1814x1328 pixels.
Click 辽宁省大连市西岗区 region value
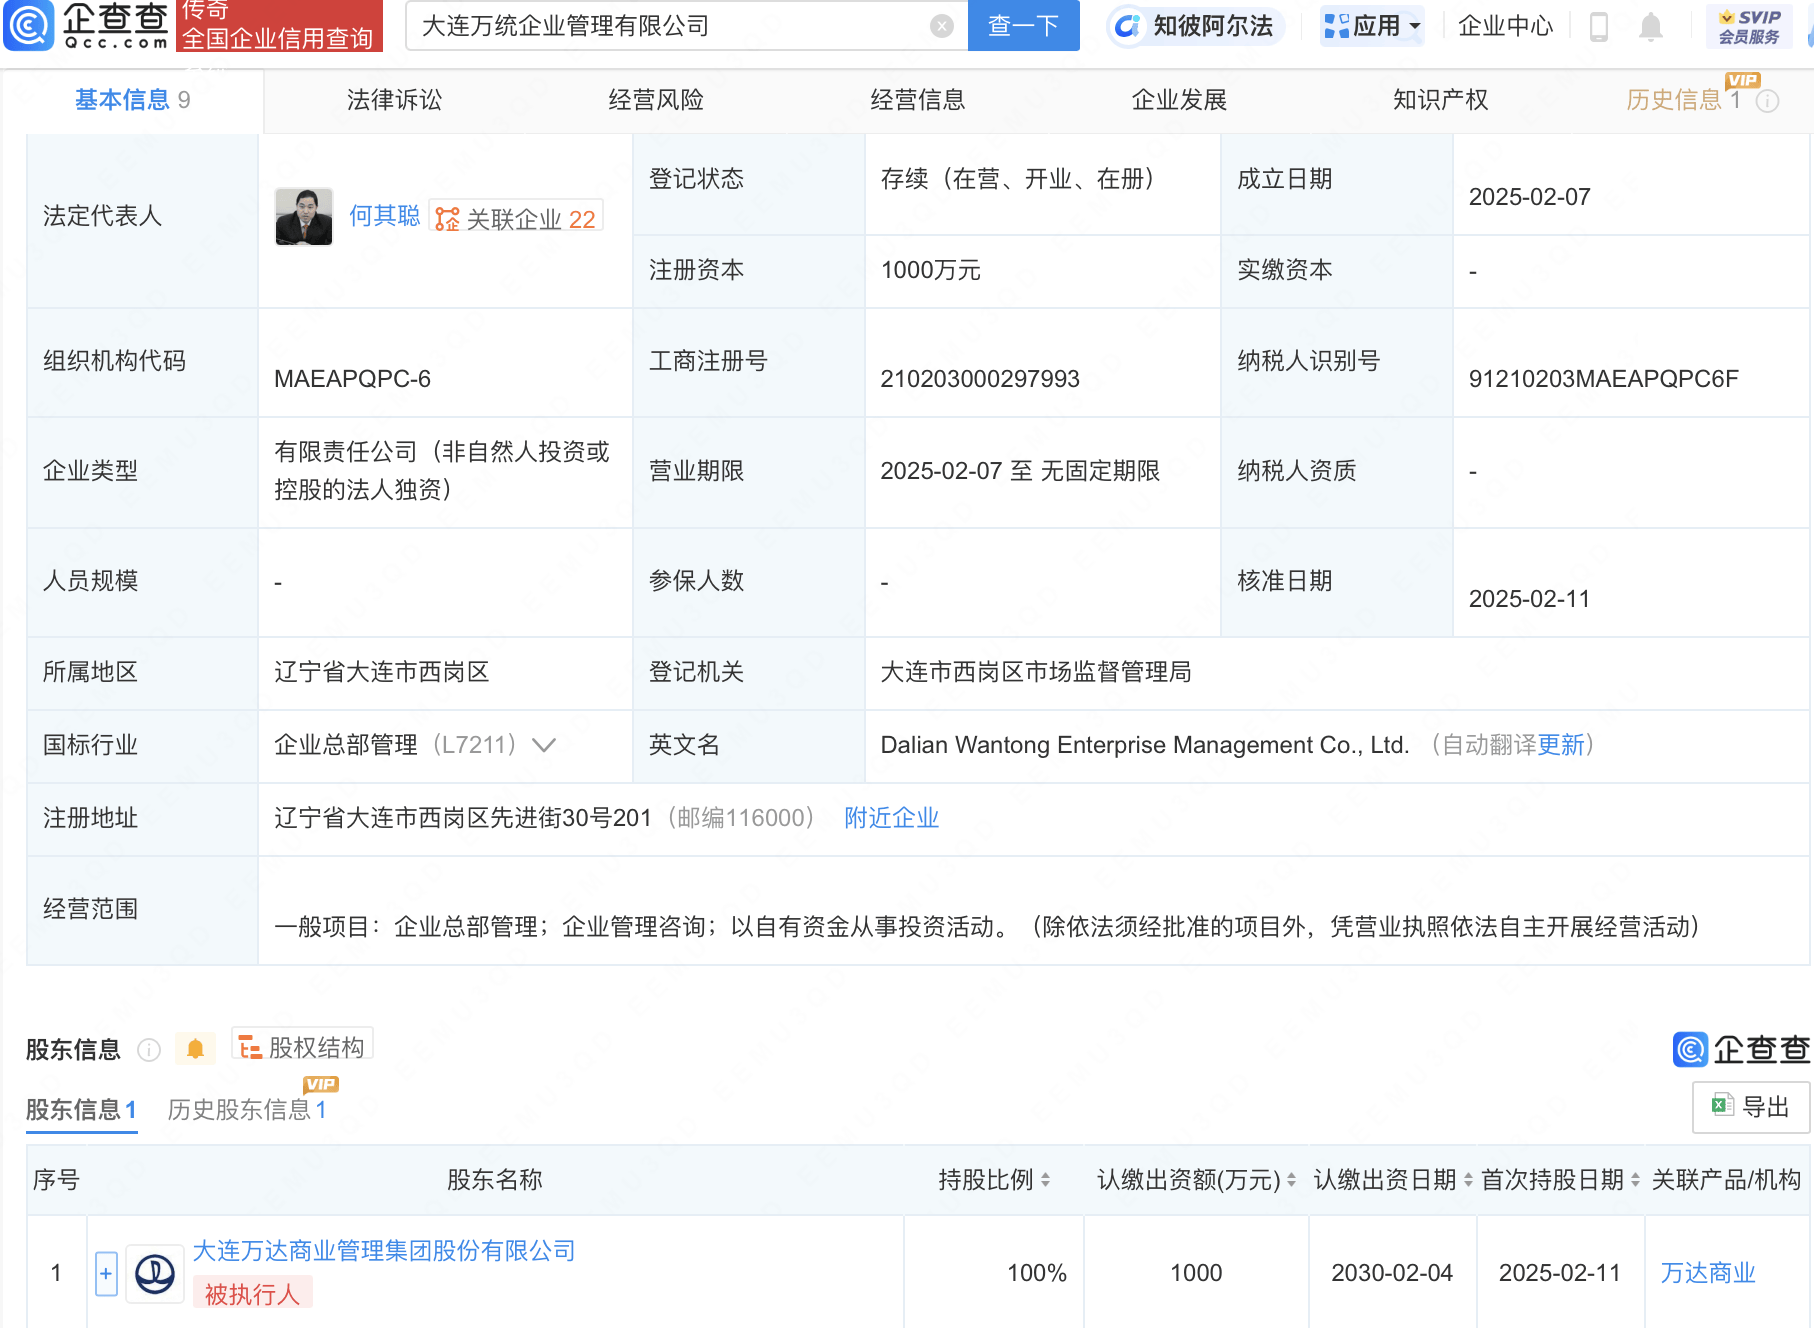click(x=382, y=672)
